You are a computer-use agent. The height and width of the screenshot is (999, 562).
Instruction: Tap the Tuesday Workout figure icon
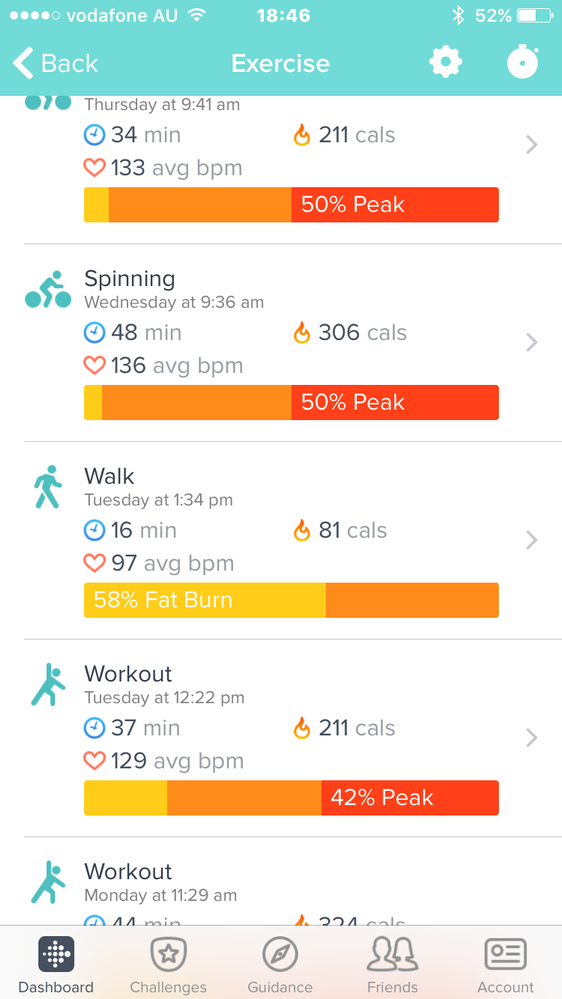point(48,684)
